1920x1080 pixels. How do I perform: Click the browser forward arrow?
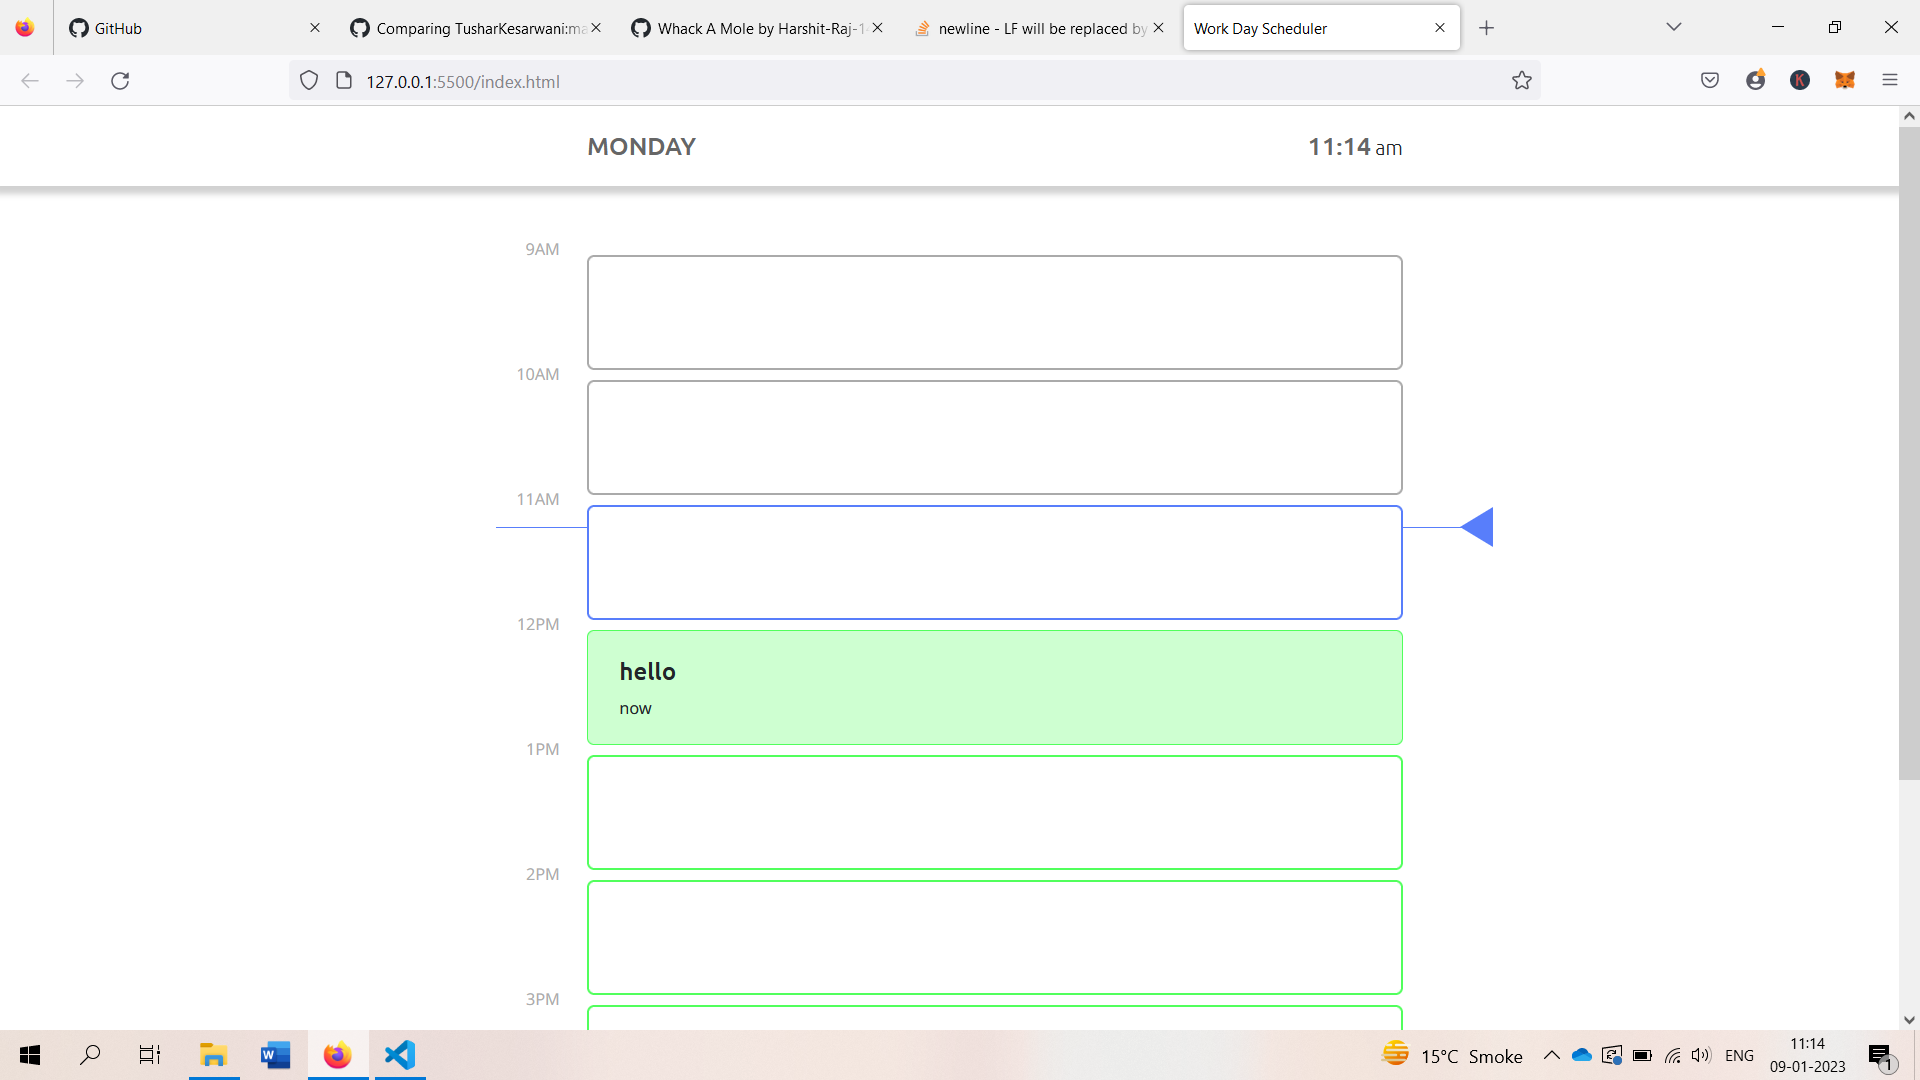[x=75, y=81]
